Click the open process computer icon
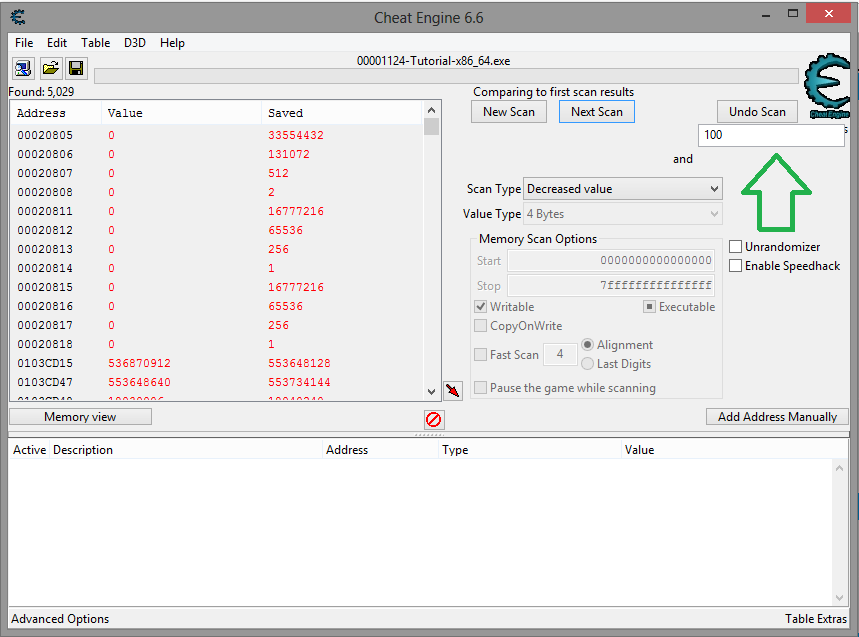The image size is (859, 637). point(23,69)
